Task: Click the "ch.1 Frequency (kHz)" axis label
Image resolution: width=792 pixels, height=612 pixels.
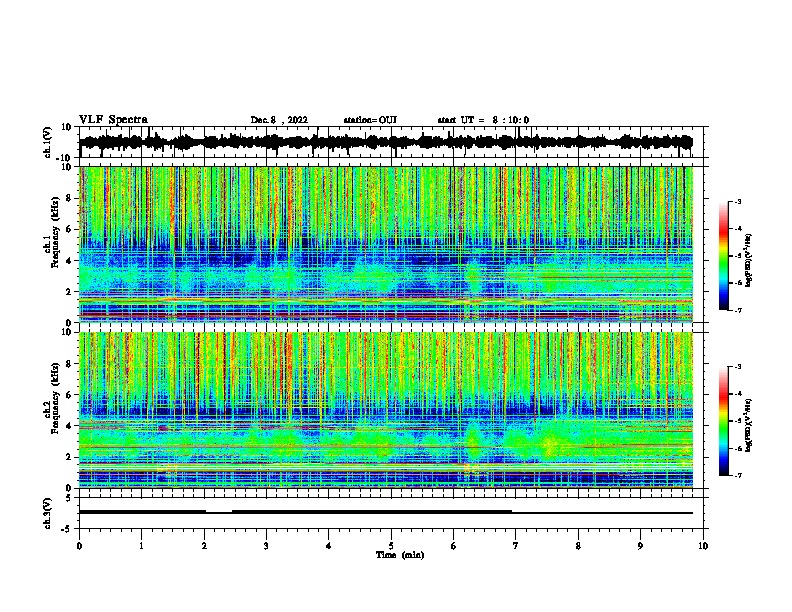Action: point(51,232)
